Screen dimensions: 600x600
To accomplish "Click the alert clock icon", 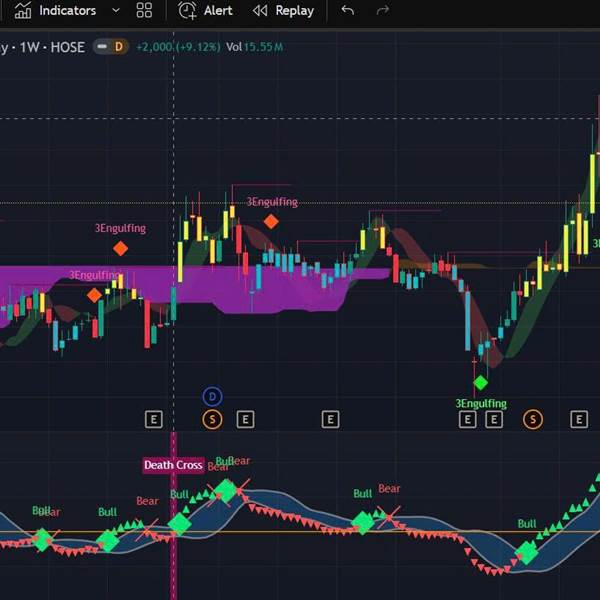I will [x=187, y=11].
